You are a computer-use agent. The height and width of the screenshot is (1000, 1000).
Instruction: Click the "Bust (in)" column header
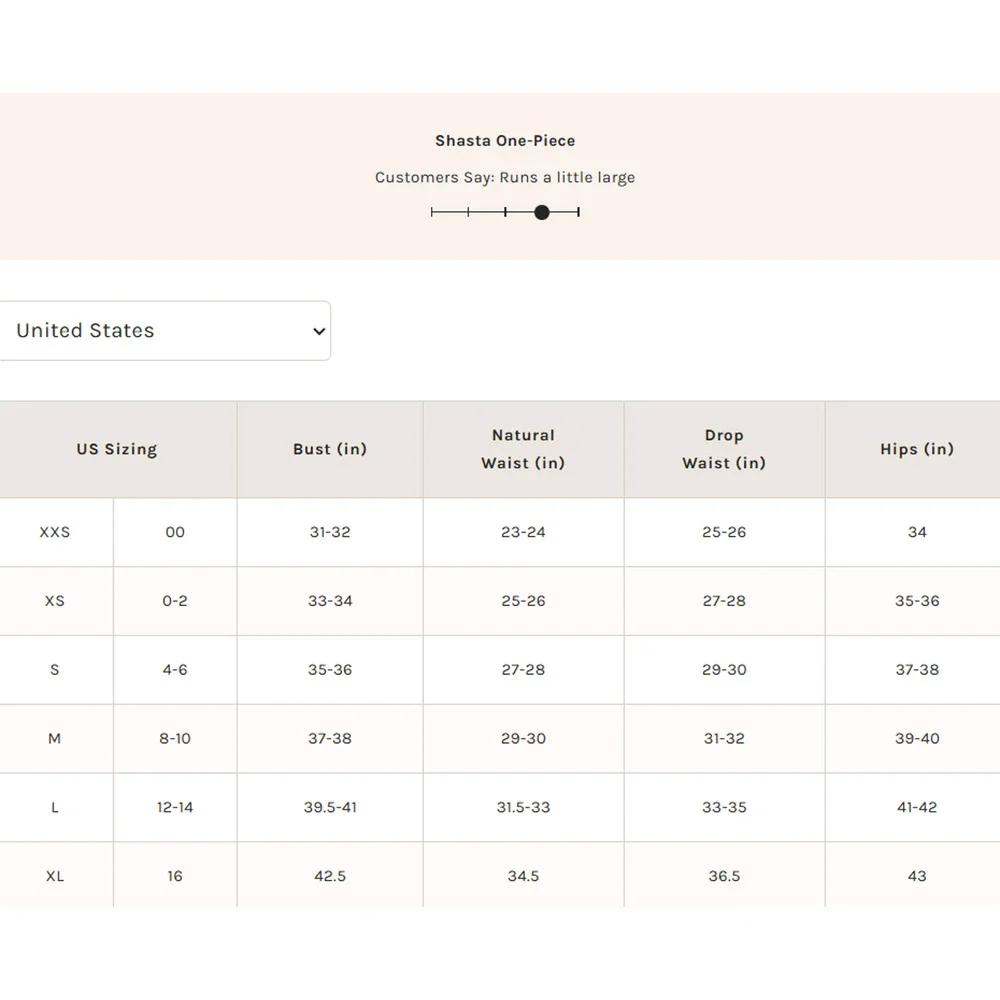tap(330, 450)
